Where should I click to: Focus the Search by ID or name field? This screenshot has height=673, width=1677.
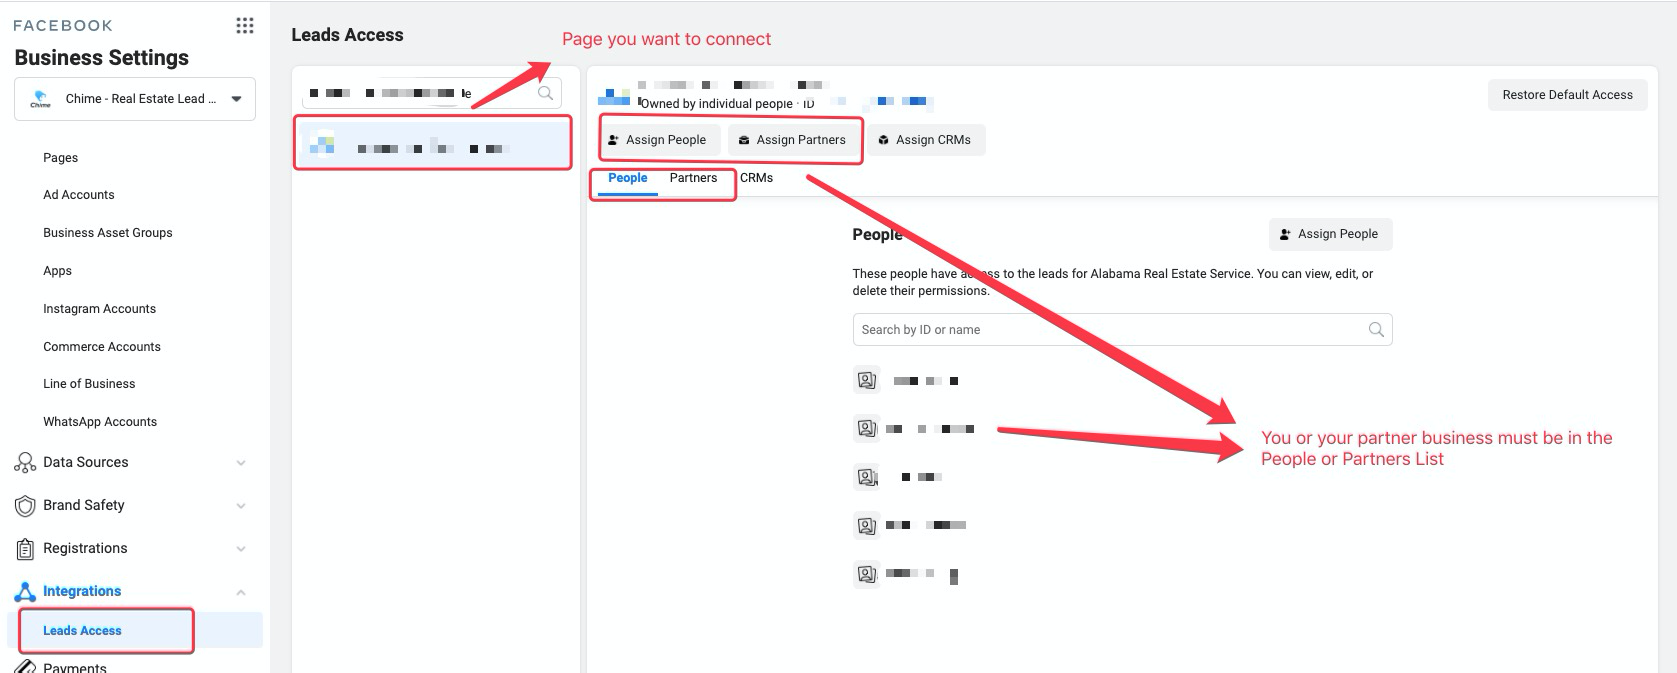1110,330
